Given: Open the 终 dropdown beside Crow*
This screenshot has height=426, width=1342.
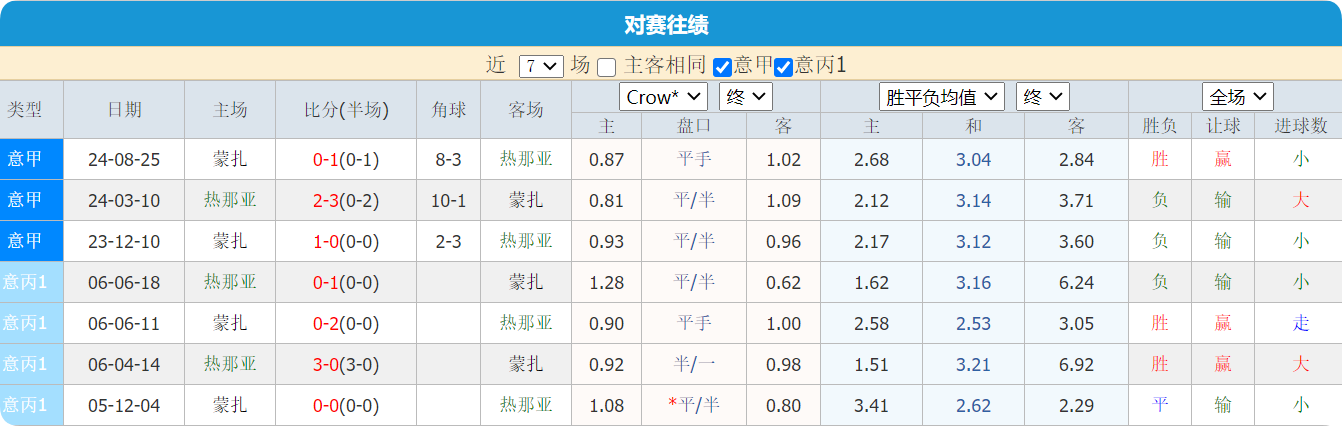Looking at the screenshot, I should click(745, 97).
